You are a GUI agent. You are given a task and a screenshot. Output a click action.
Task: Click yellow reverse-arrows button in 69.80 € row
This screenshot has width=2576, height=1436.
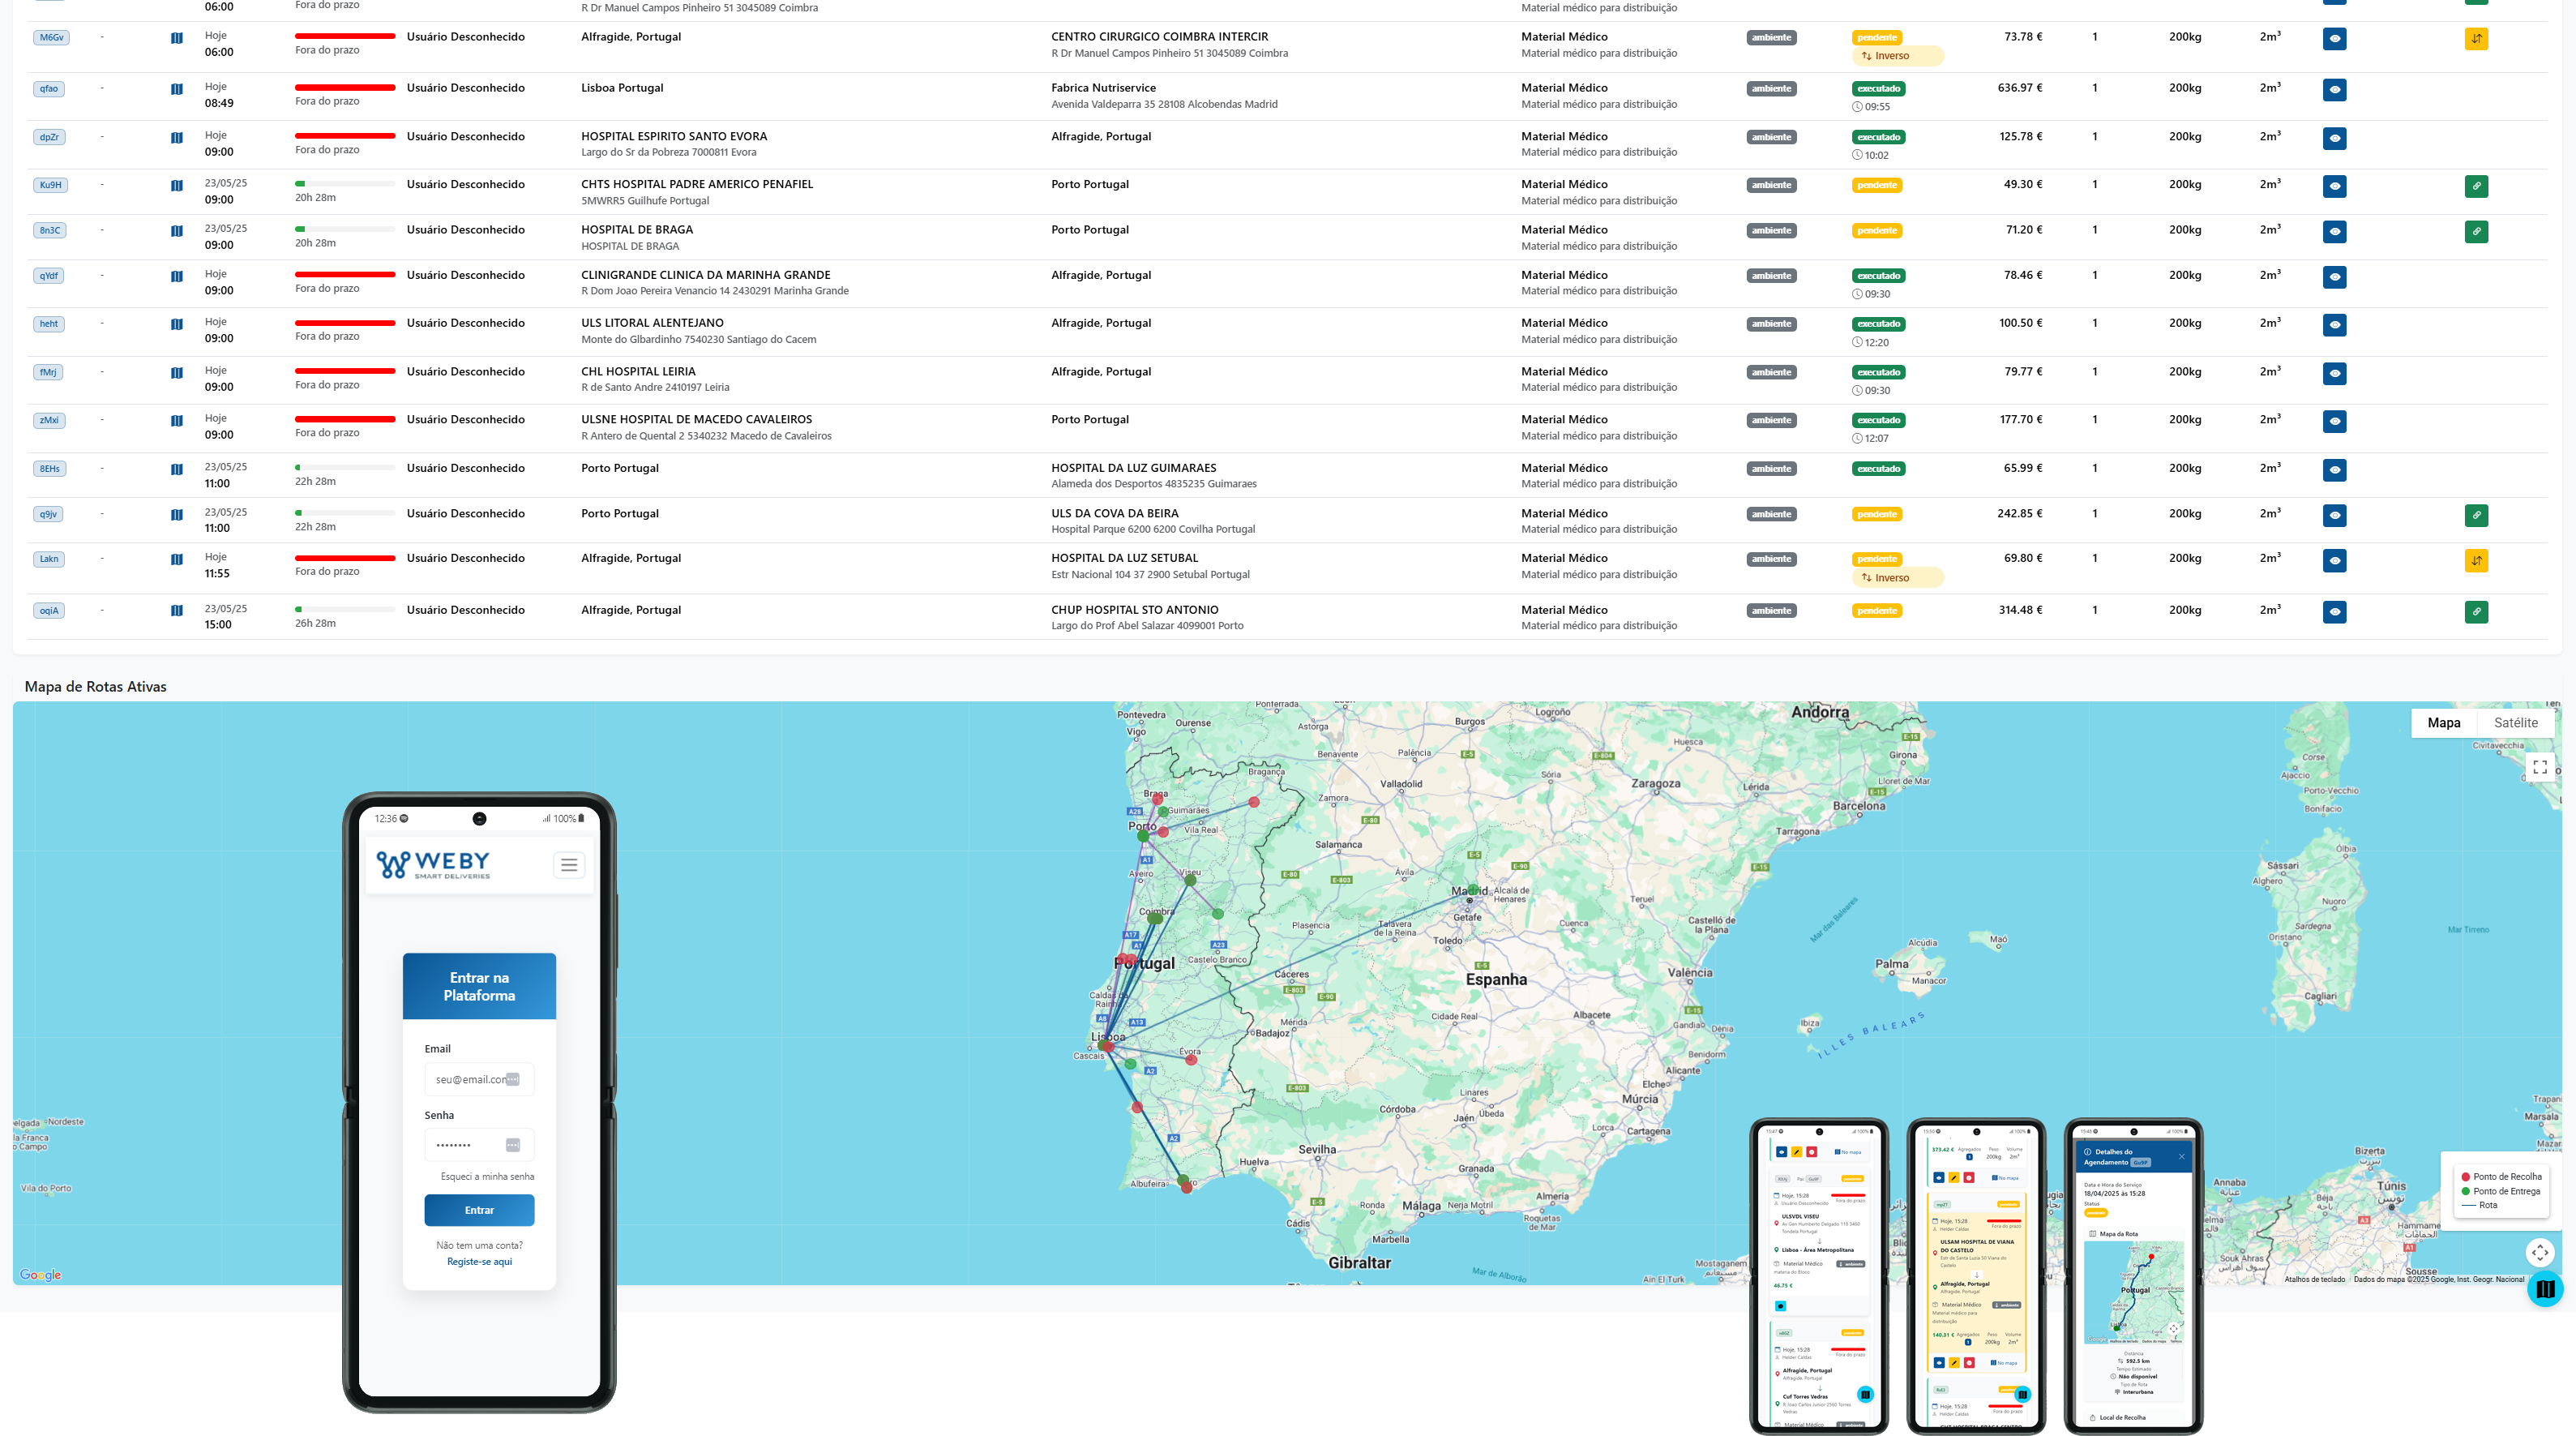click(x=2476, y=561)
